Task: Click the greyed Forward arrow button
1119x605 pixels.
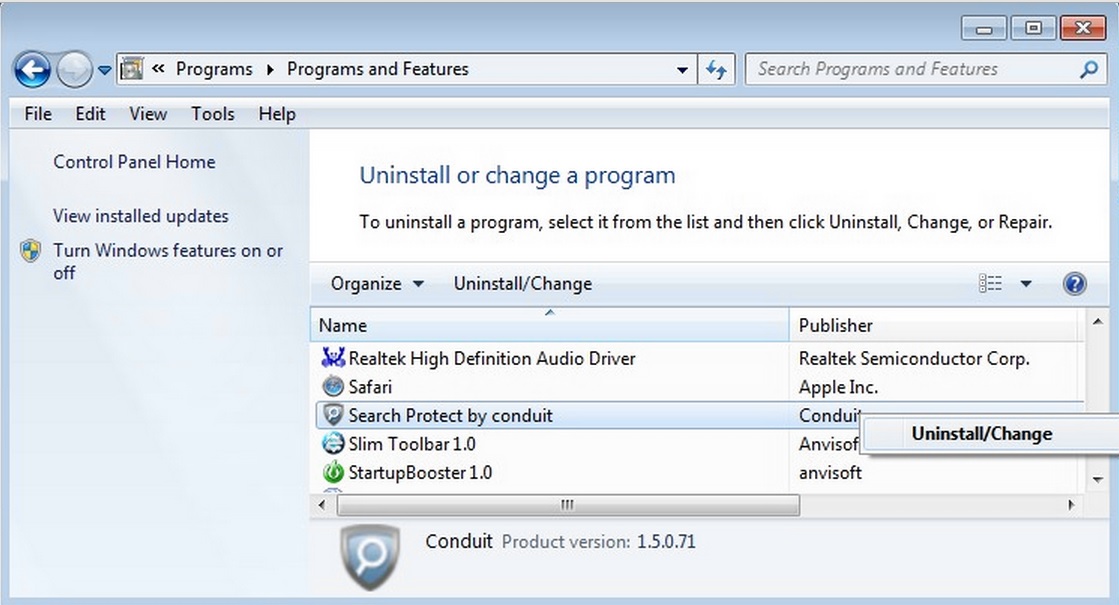Action: (x=74, y=71)
